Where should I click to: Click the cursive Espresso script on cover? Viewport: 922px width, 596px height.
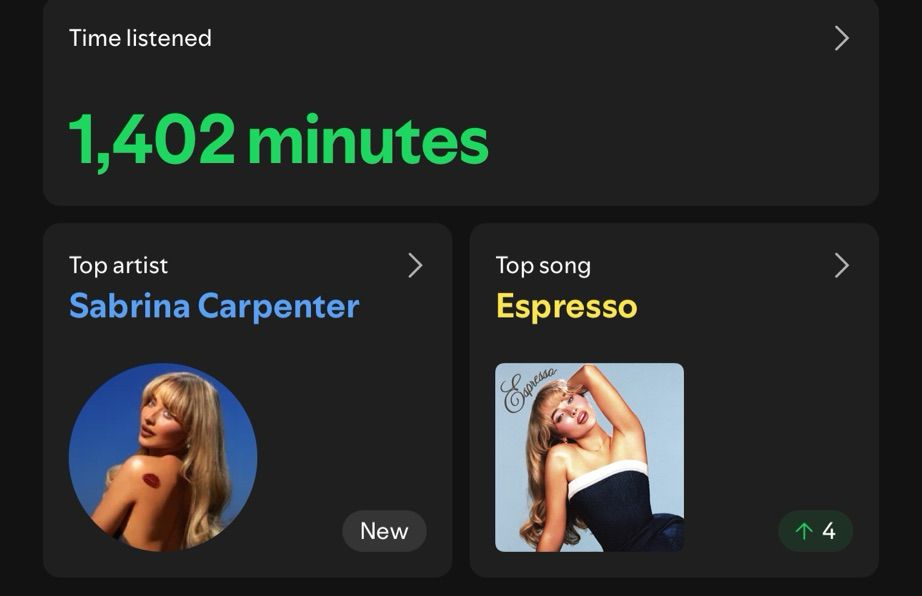[528, 389]
